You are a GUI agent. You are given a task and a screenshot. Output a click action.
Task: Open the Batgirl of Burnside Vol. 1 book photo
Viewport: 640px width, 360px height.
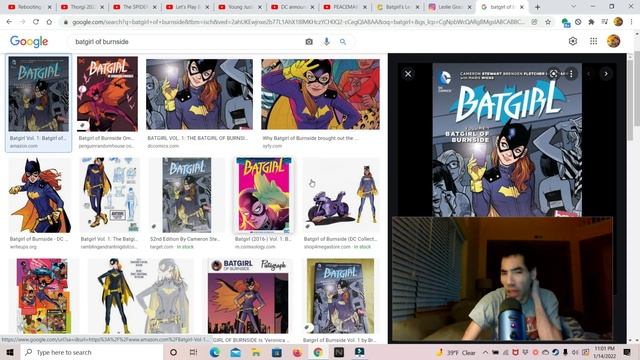coord(340,296)
